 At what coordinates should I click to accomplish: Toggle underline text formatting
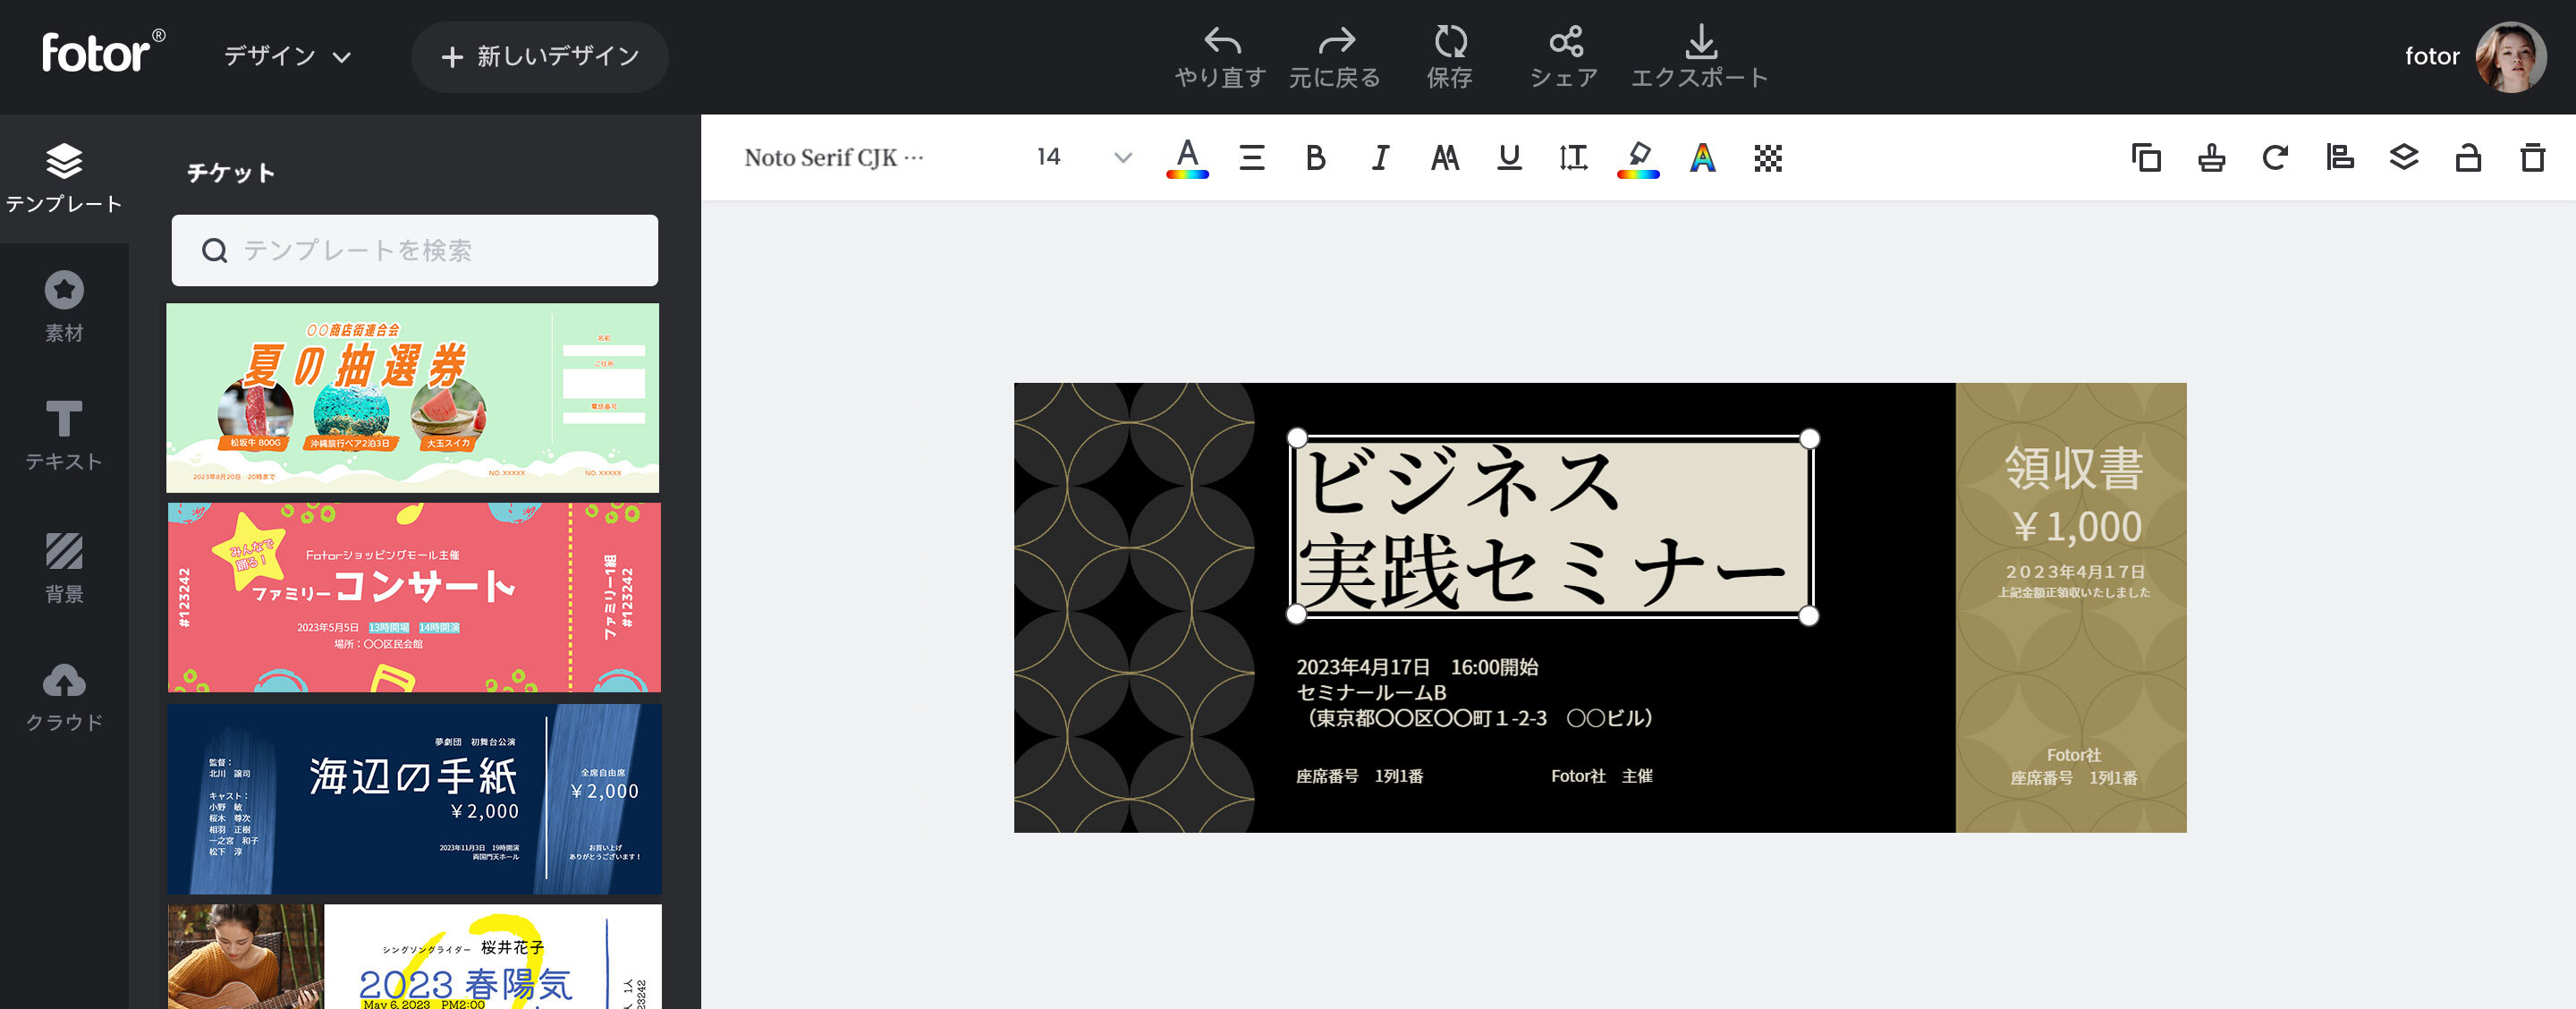1509,158
